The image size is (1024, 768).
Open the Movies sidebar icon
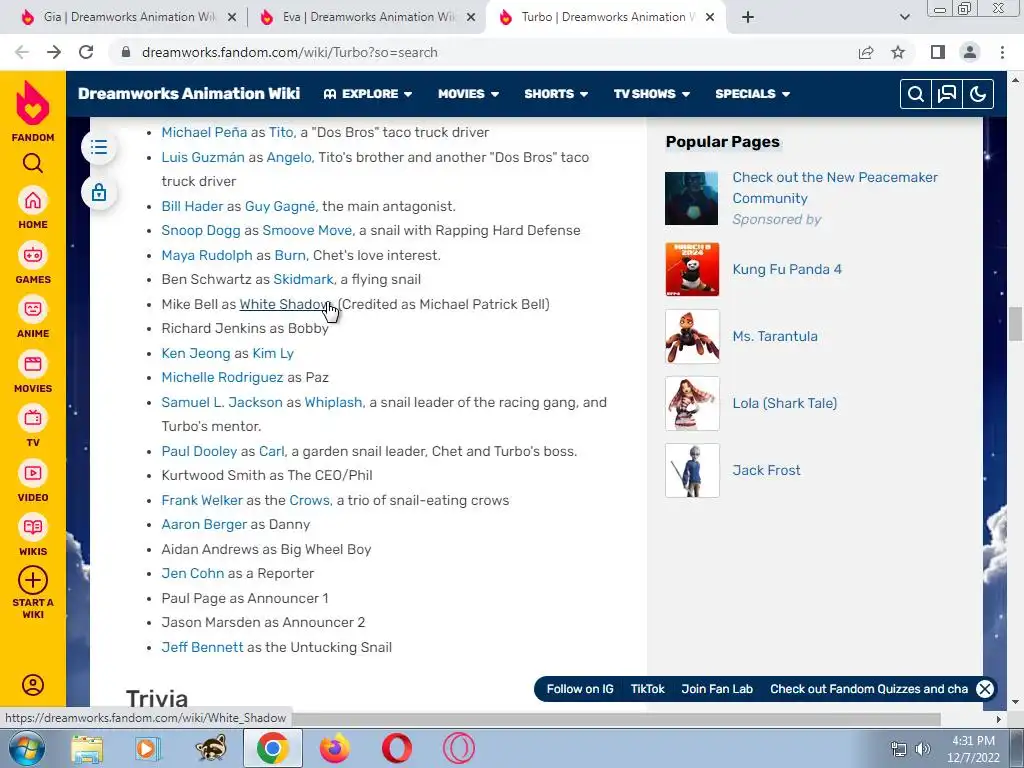click(x=33, y=364)
